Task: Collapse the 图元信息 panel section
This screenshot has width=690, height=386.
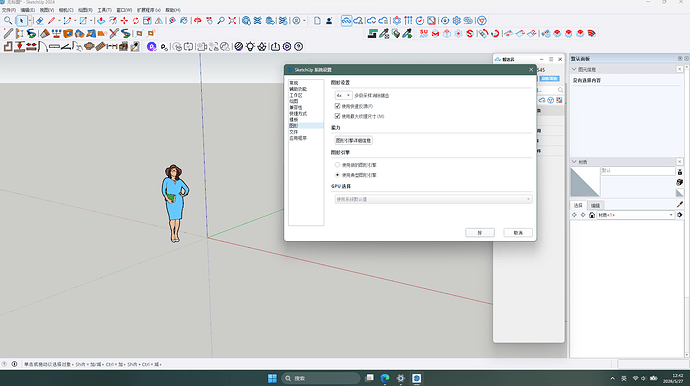Action: 574,70
